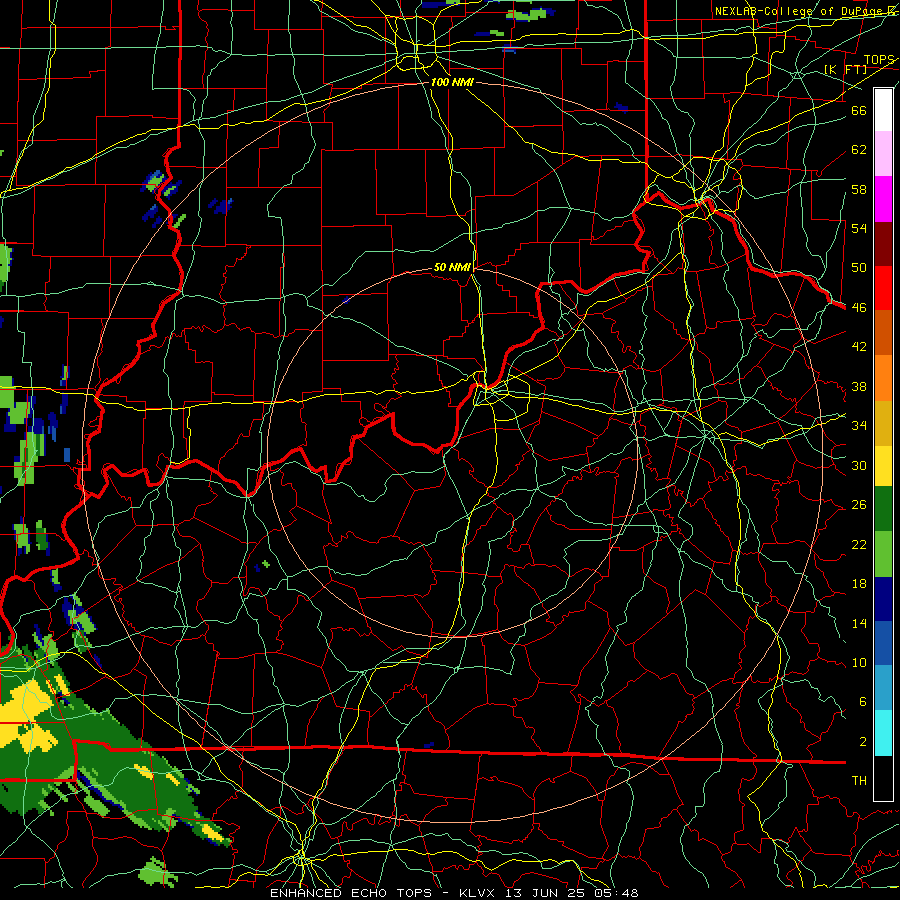The width and height of the screenshot is (900, 900).
Task: Pick the steel blue legend swatch near 6
Action: coord(883,688)
